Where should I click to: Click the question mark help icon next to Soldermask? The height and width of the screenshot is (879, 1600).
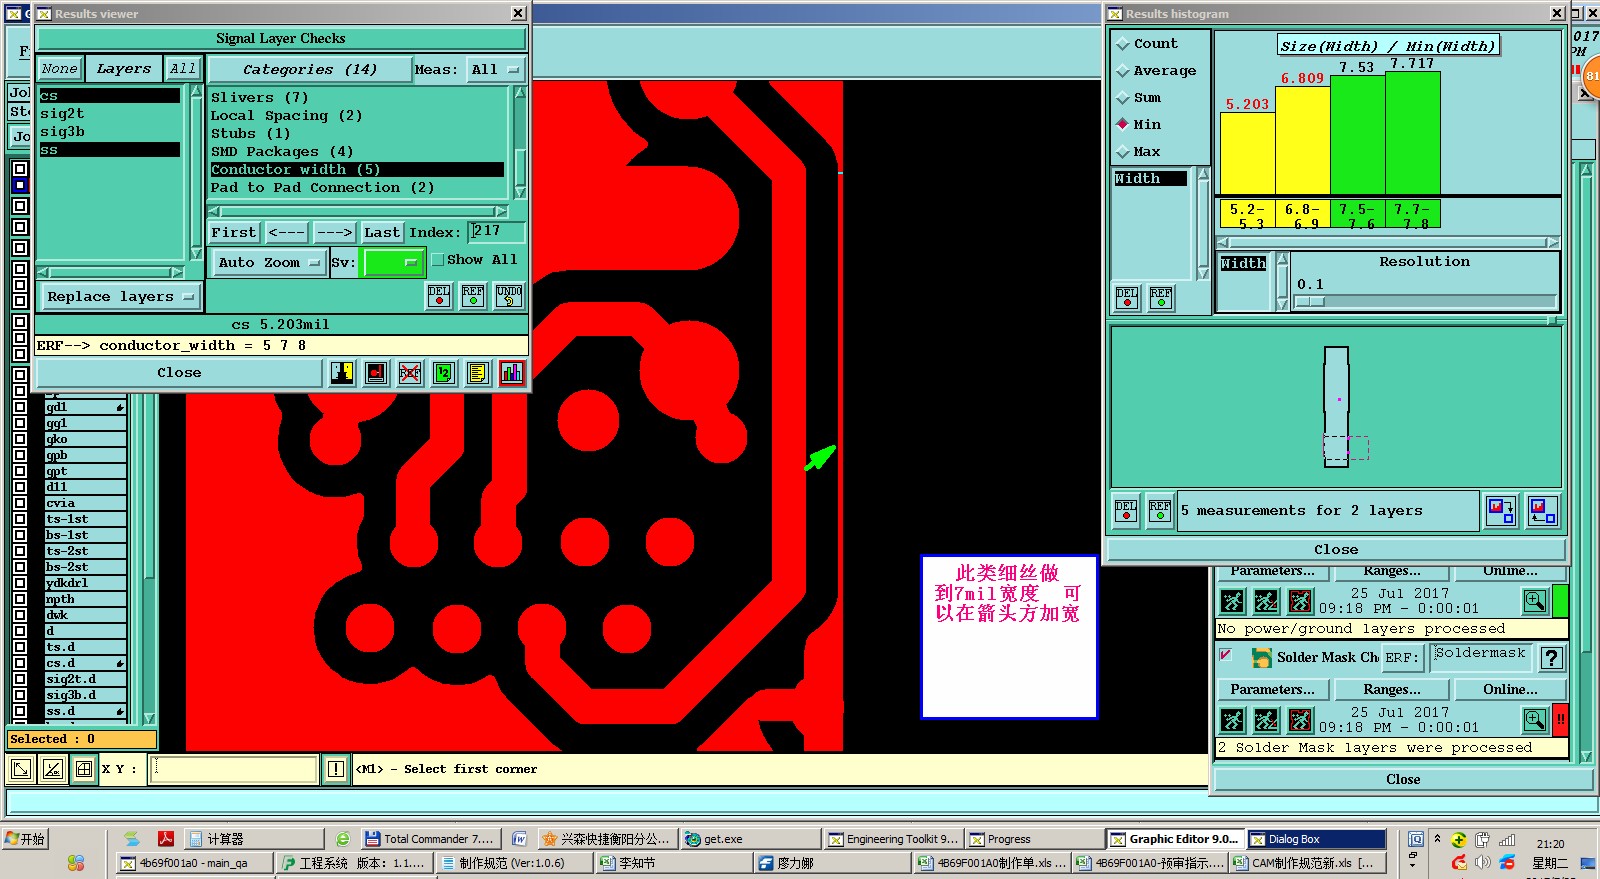coord(1551,658)
